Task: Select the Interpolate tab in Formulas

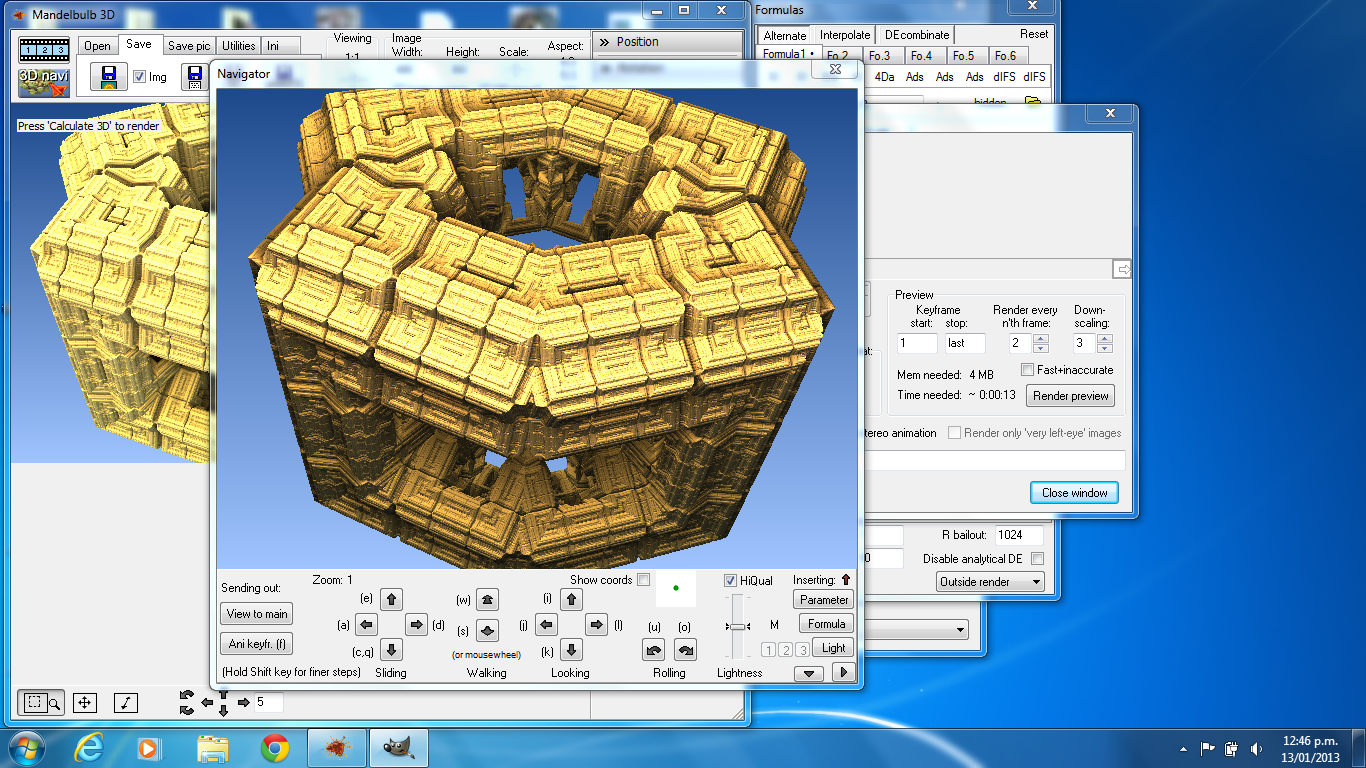Action: [845, 35]
